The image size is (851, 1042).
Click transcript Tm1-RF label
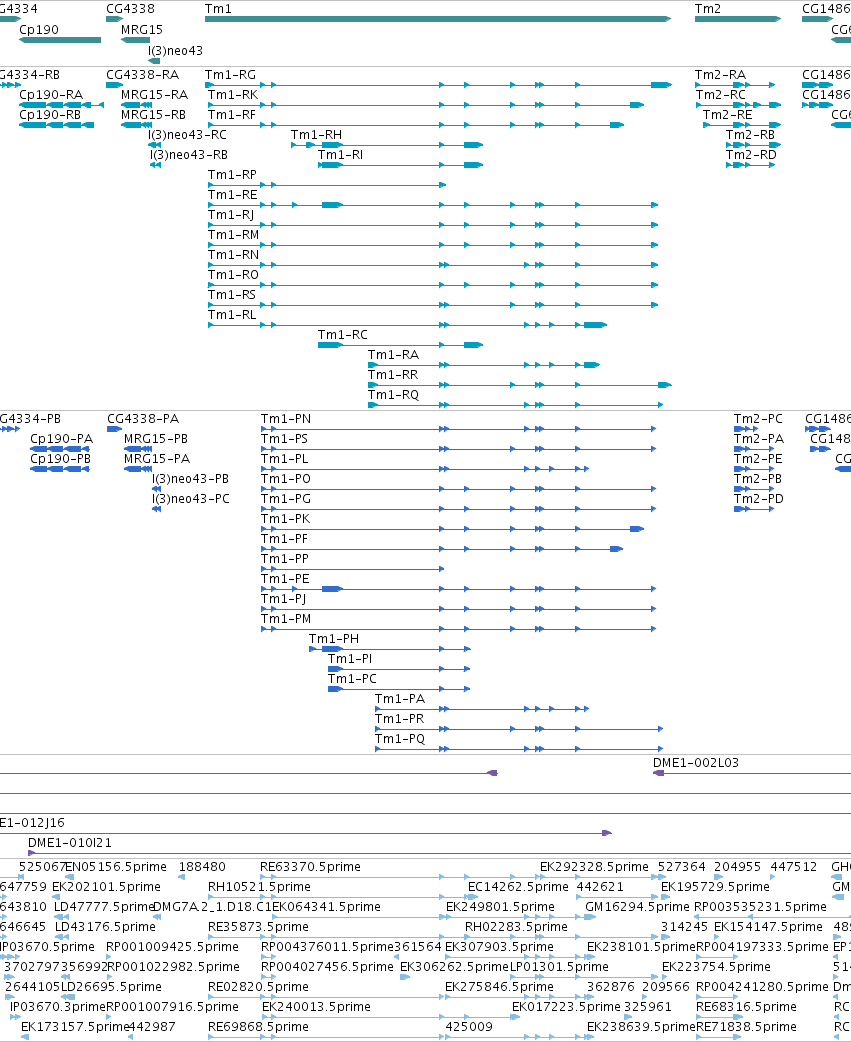pyautogui.click(x=232, y=114)
